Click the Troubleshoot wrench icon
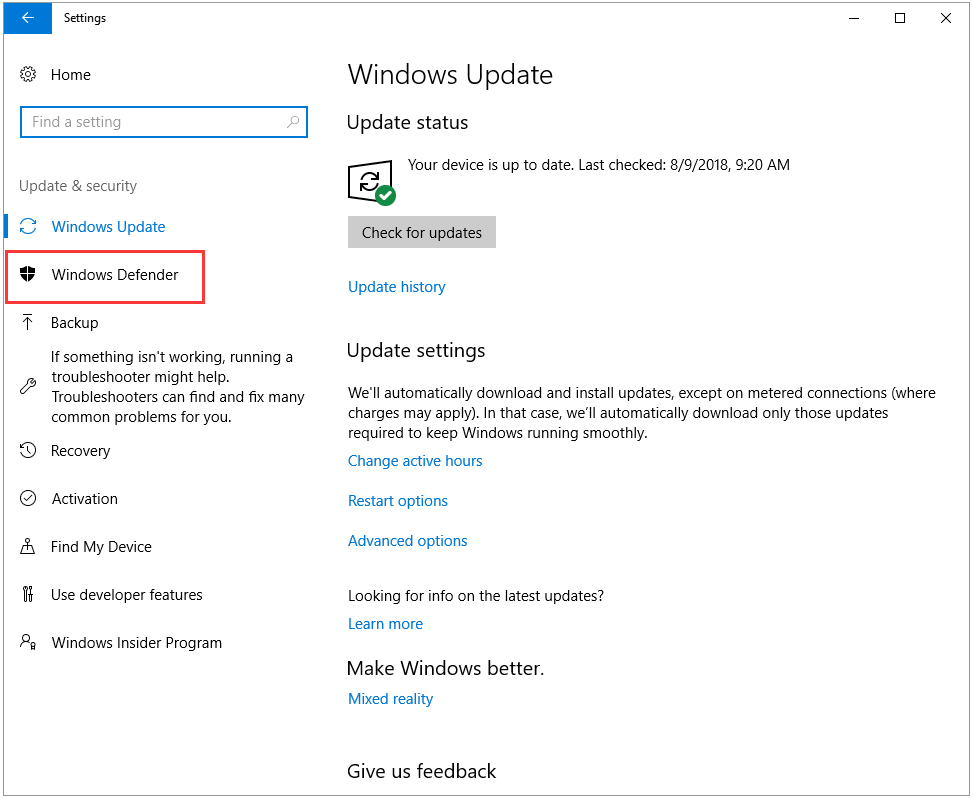 coord(28,386)
